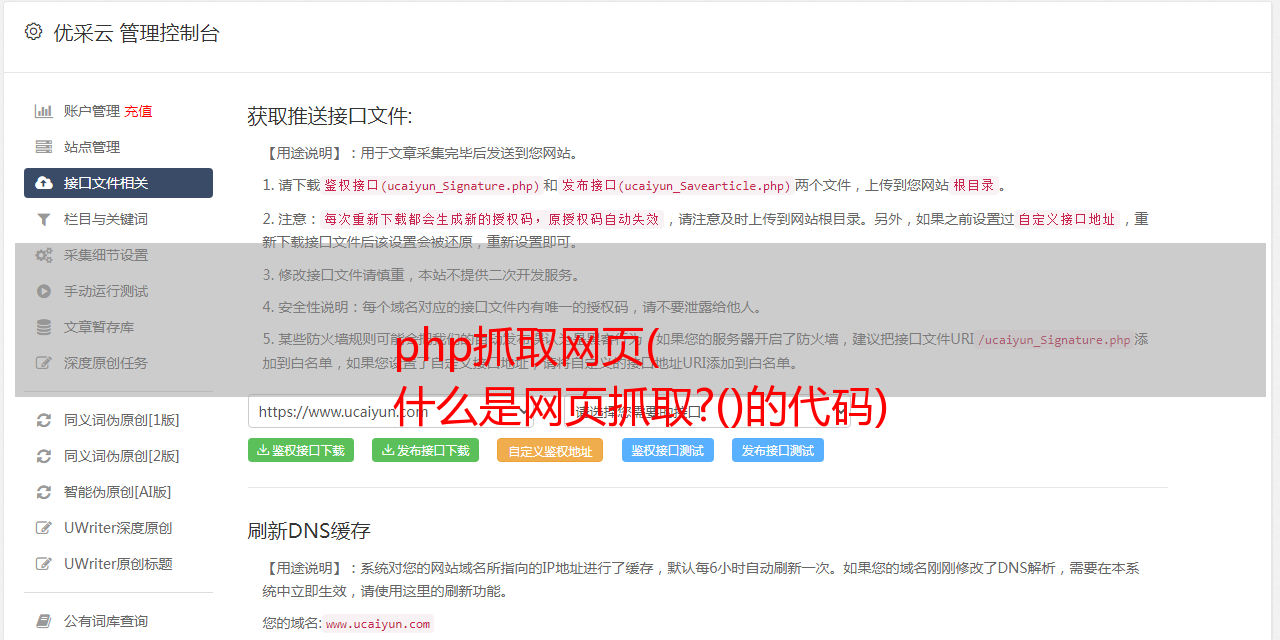Viewport: 1280px width, 640px height.
Task: Select the 接口文件相关 sidebar item
Action: pos(118,183)
